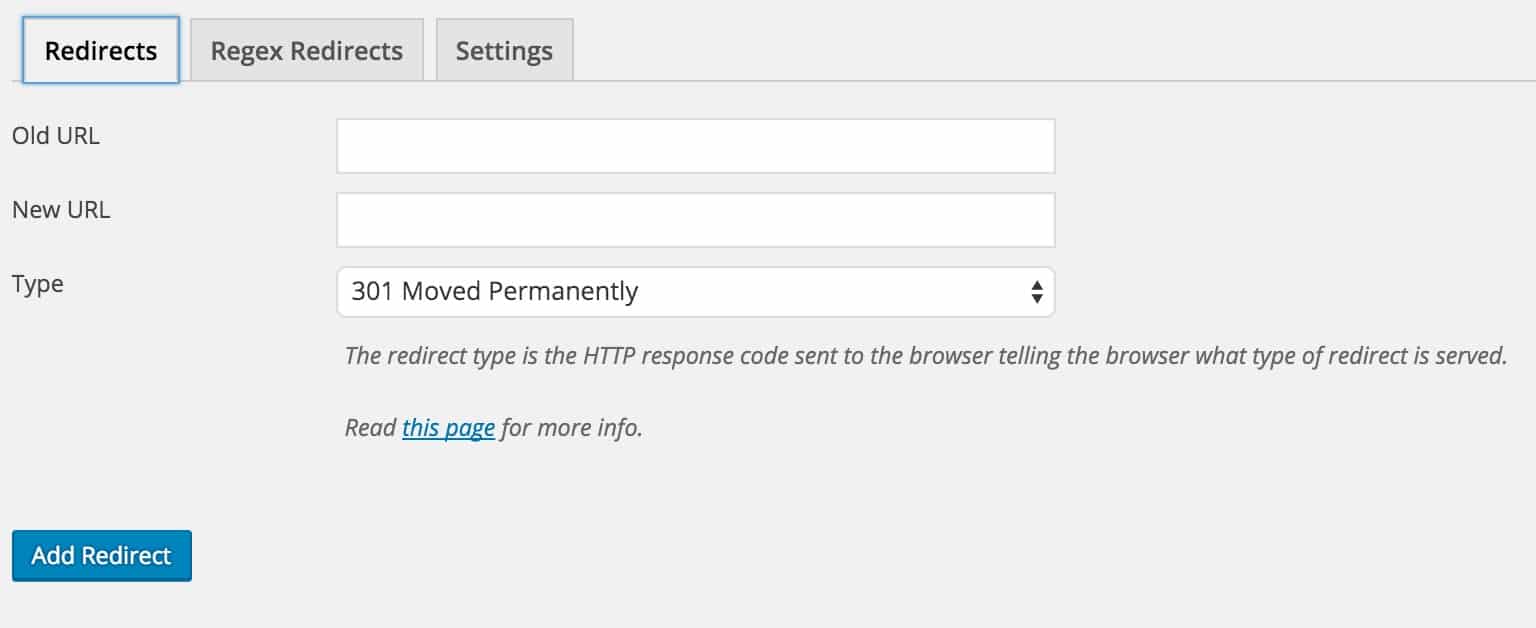The width and height of the screenshot is (1536, 628).
Task: Click the word "Read" before the link
Action: tap(371, 428)
